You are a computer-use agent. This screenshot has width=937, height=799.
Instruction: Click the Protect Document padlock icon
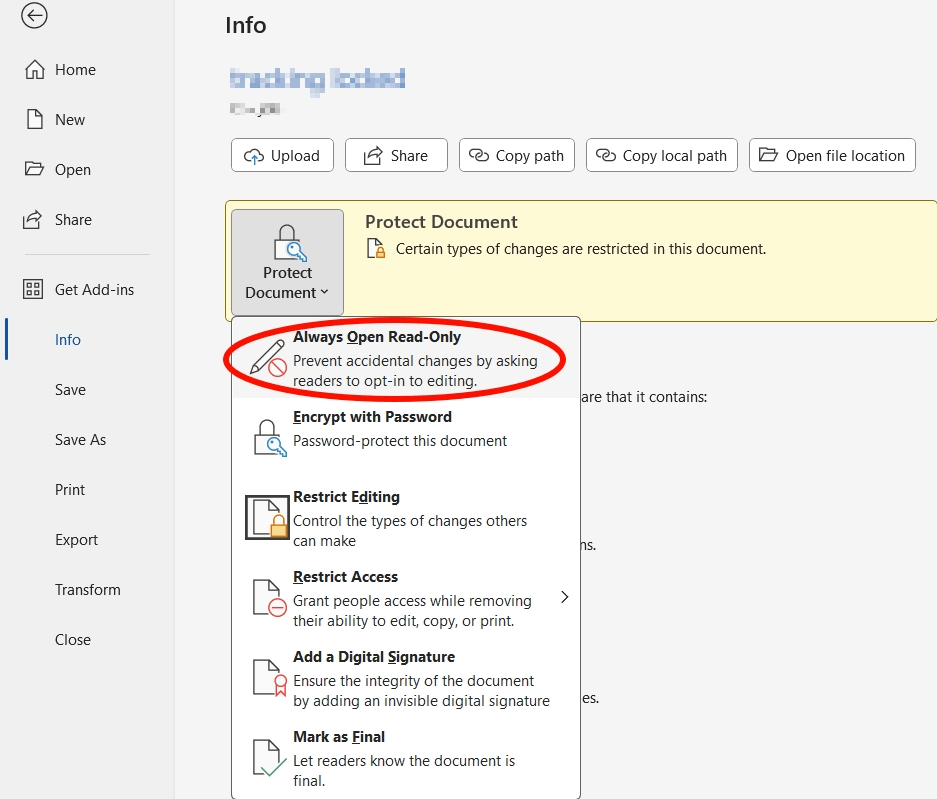point(287,243)
